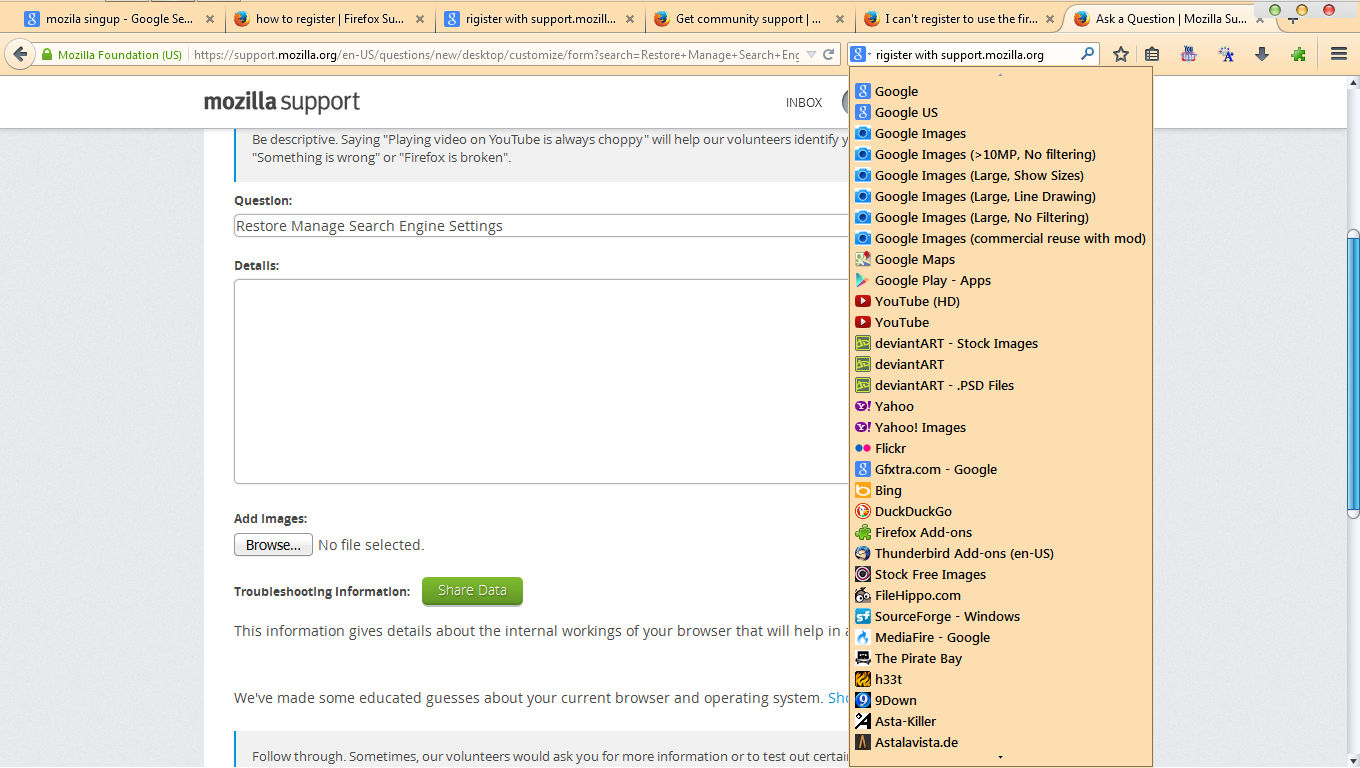Viewport: 1360px width, 768px height.
Task: Choose Yahoo! Images engine
Action: [x=1000, y=427]
